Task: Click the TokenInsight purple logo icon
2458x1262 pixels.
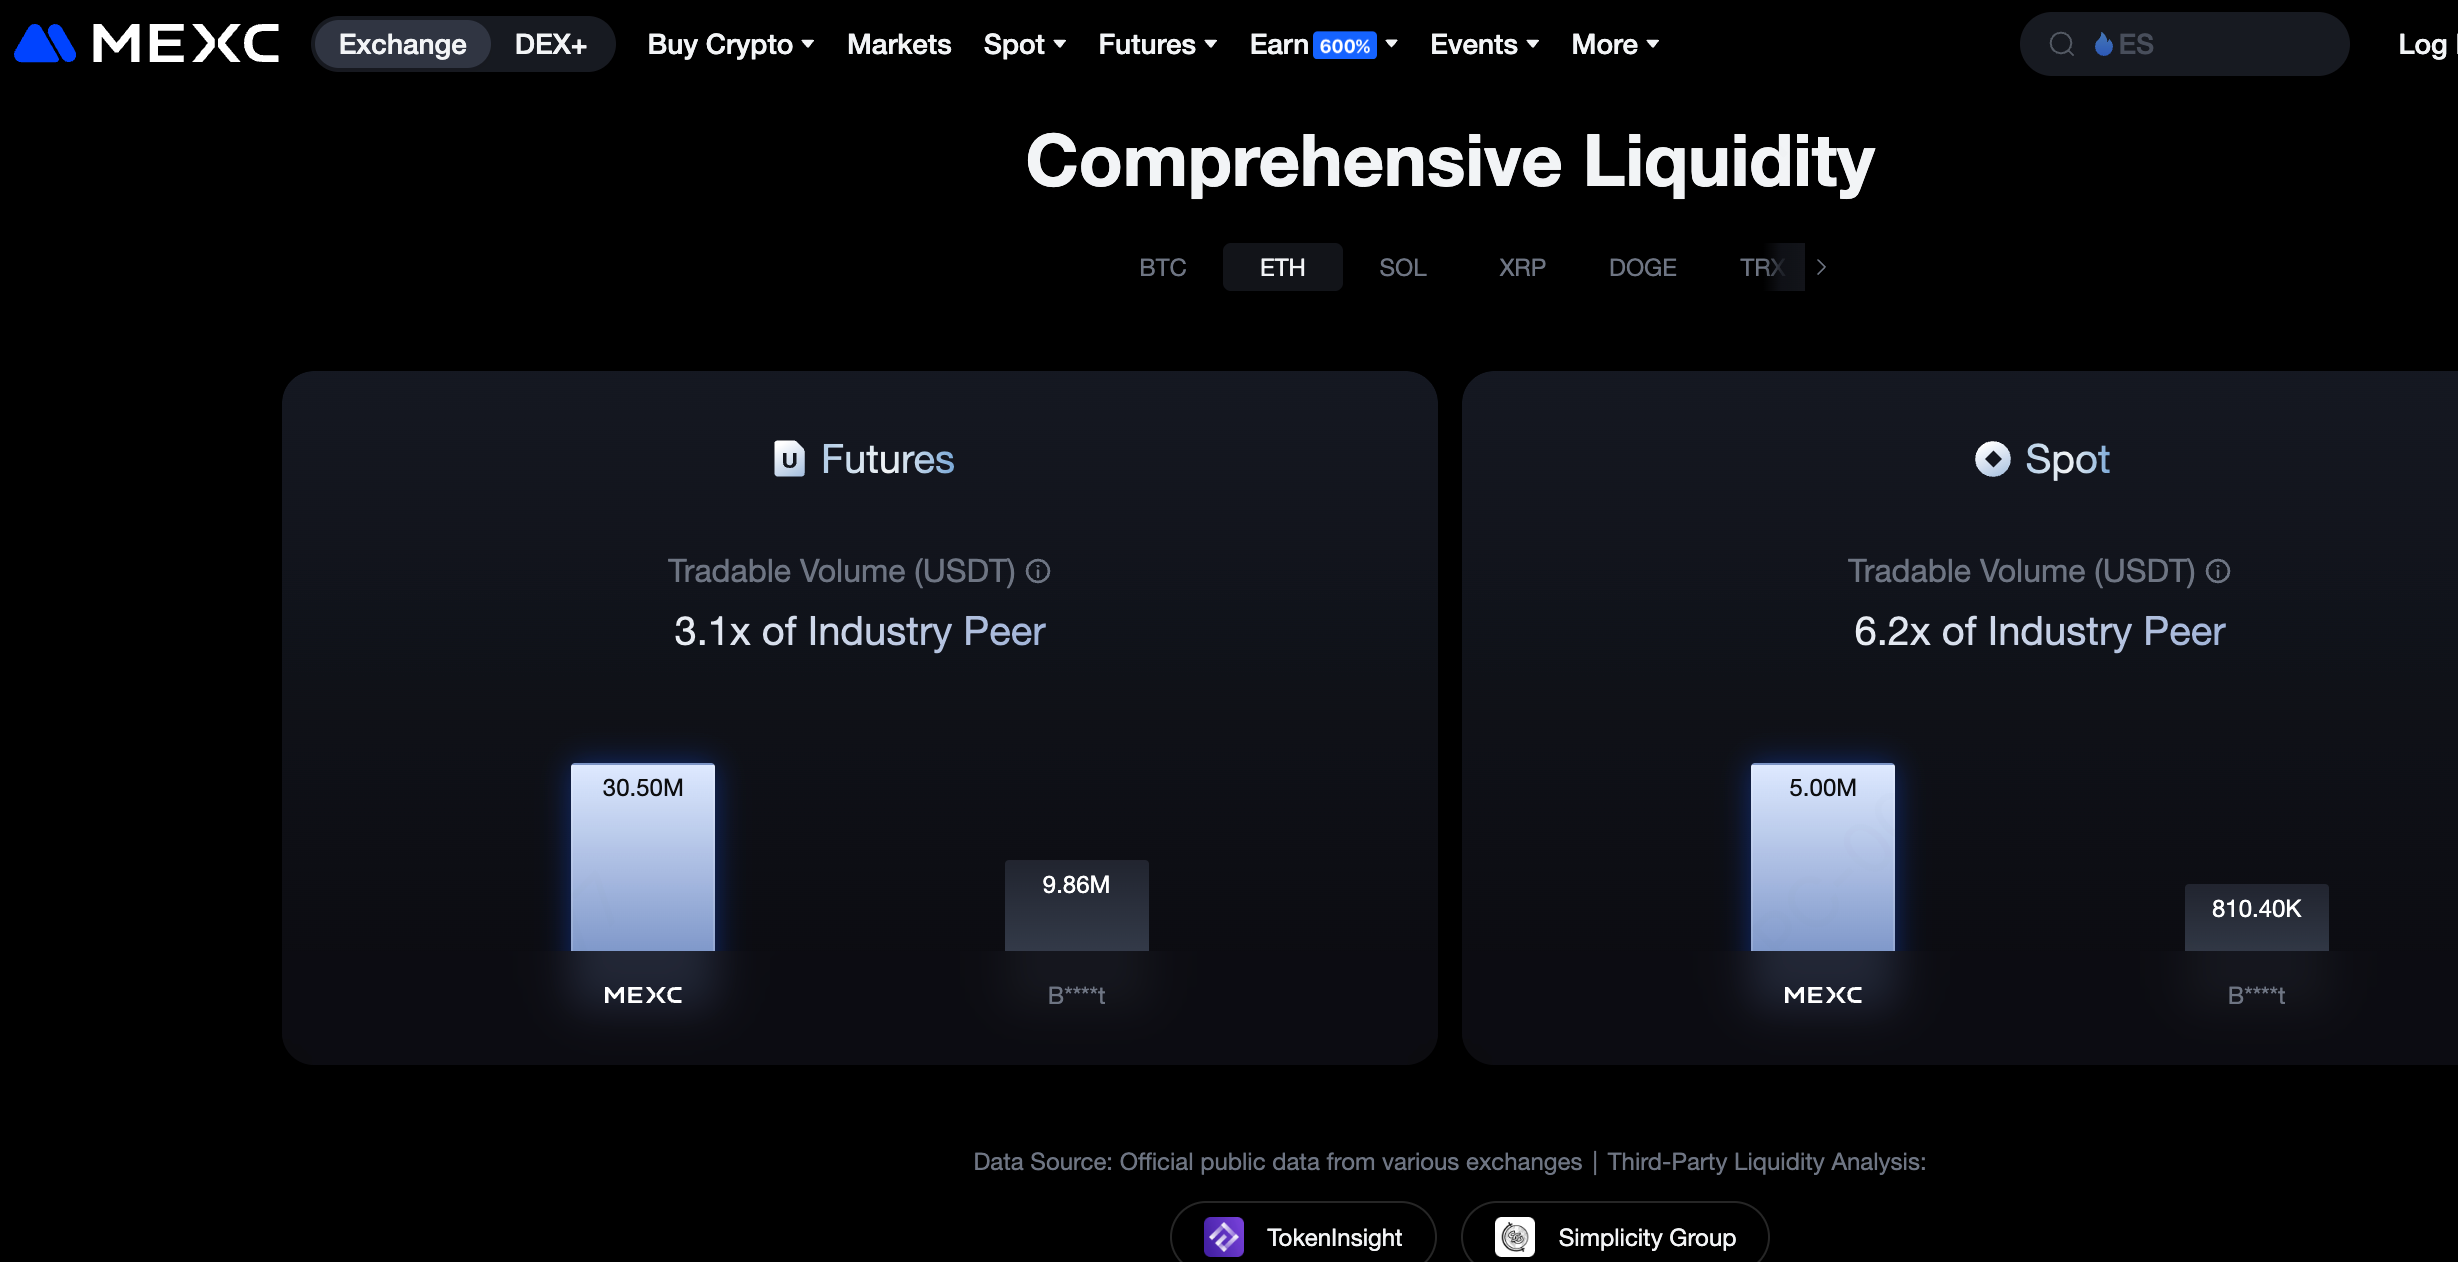Action: point(1223,1237)
